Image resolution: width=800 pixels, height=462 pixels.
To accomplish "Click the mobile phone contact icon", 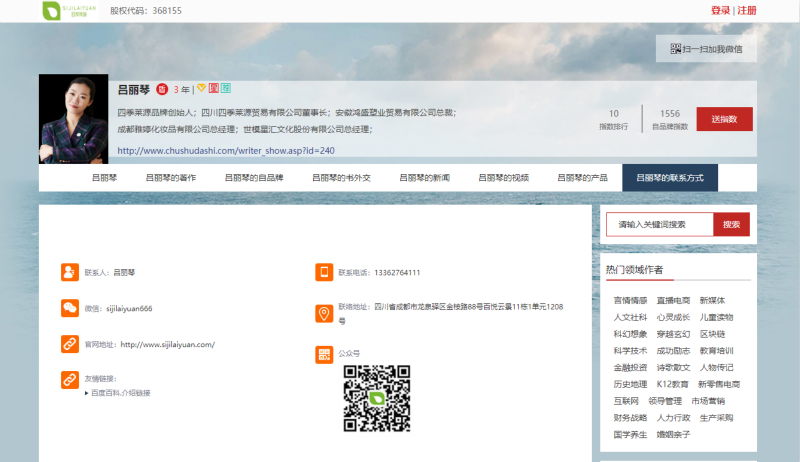I will [324, 272].
